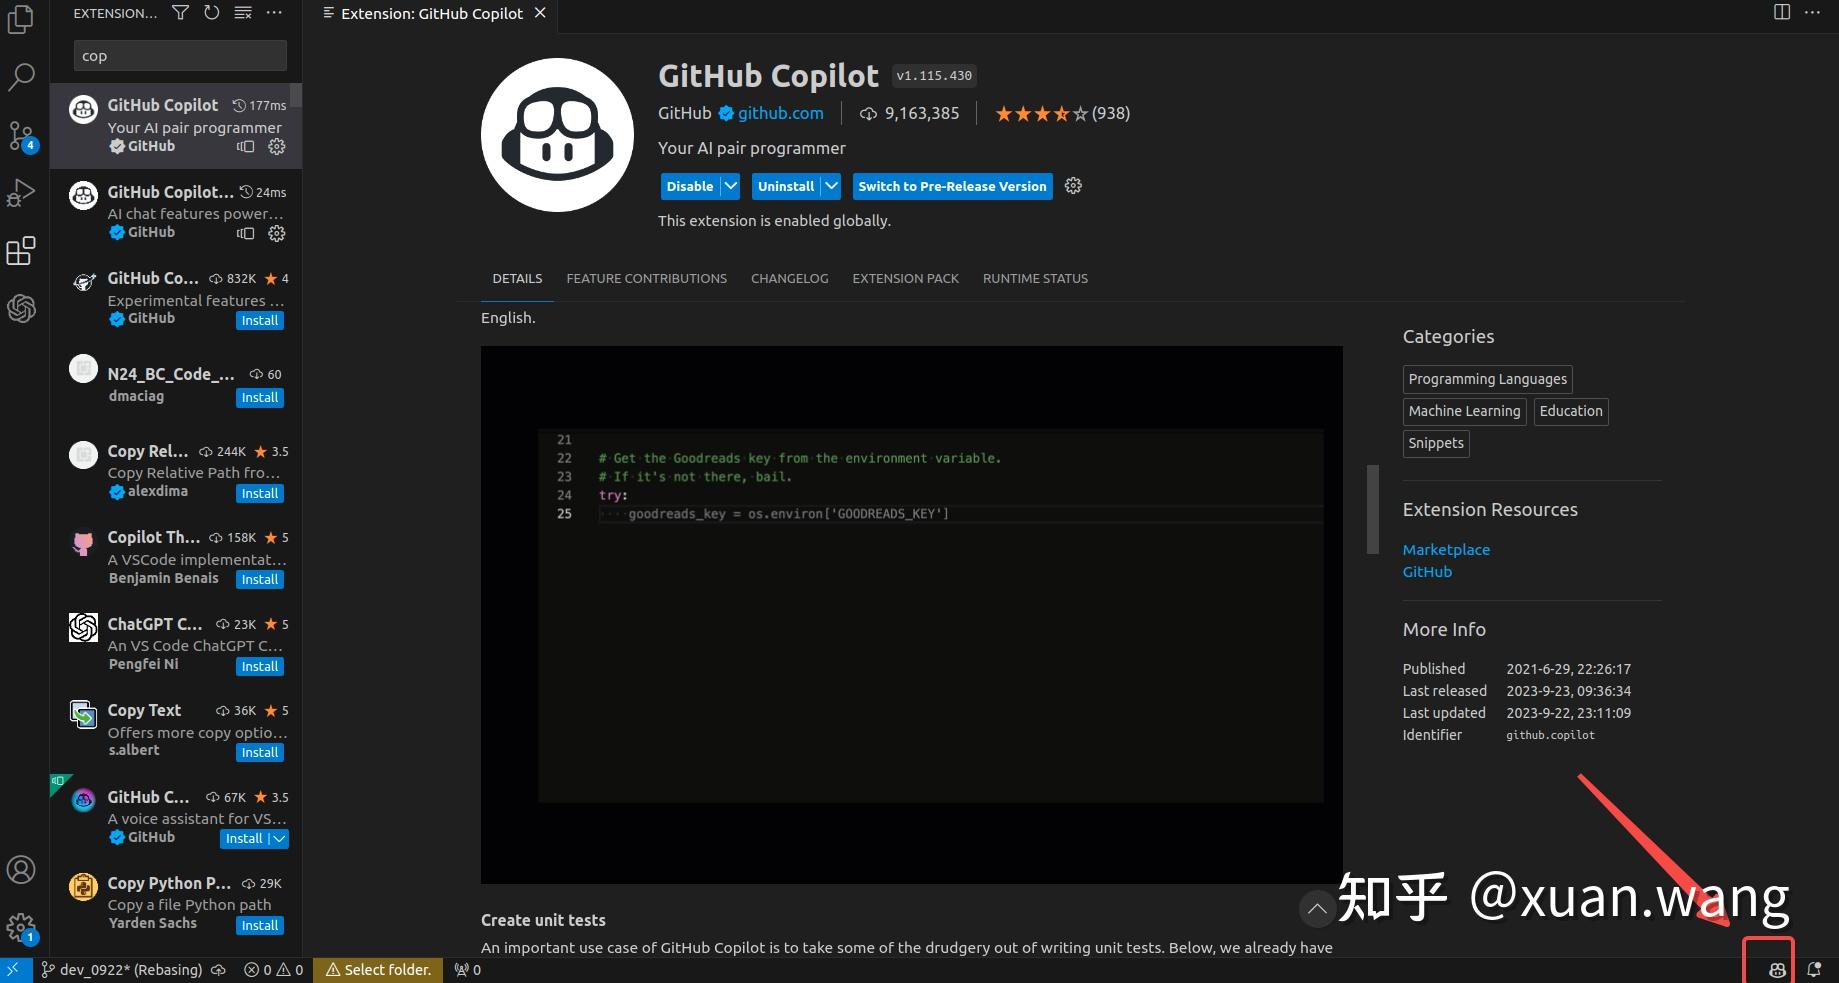
Task: Open the Marketplace link under Extension Resources
Action: click(1445, 549)
